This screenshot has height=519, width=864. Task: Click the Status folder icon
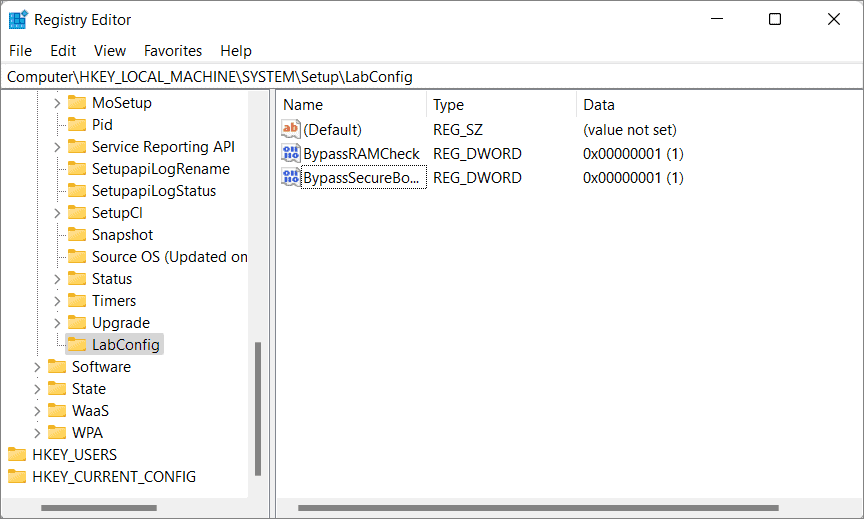[77, 279]
